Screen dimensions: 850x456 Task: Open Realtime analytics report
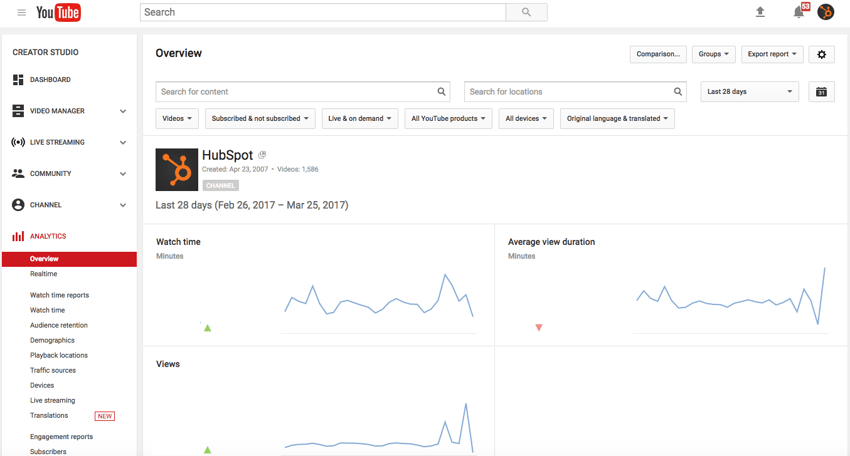click(43, 274)
